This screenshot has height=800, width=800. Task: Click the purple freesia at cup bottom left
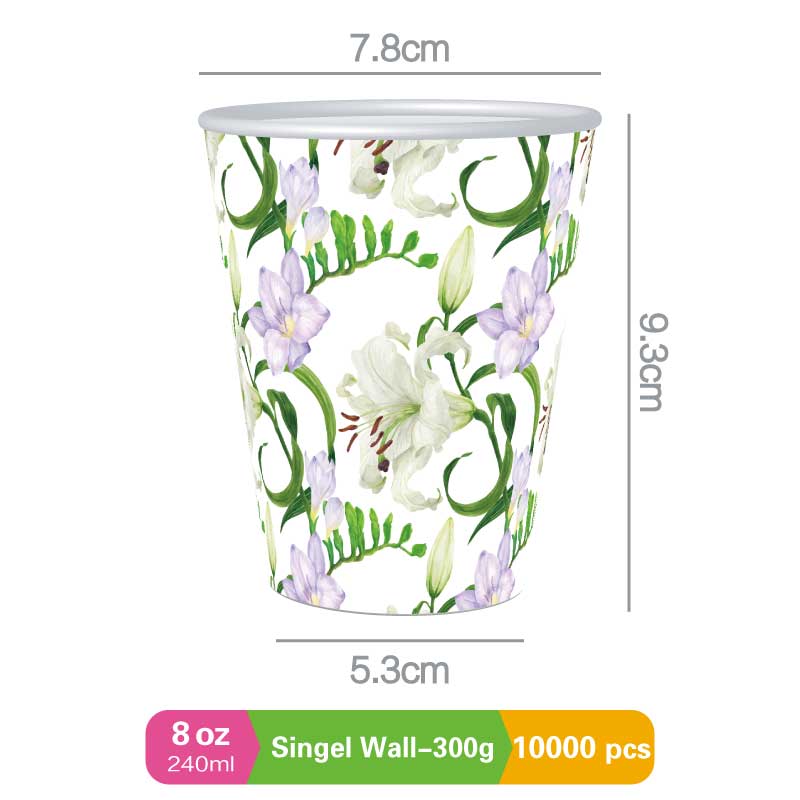pos(312,574)
